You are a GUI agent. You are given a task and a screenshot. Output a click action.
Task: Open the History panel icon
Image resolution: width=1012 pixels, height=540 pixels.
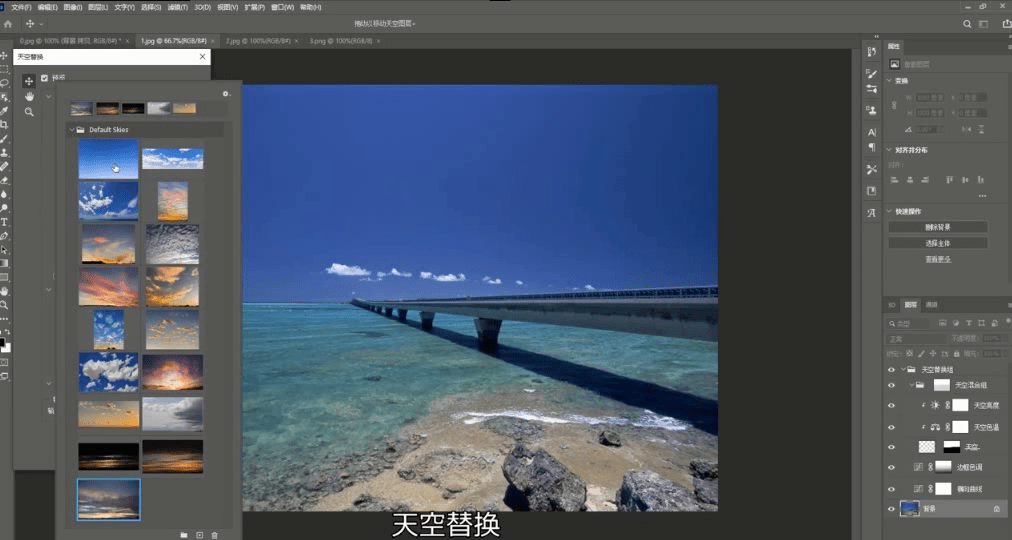pos(872,52)
